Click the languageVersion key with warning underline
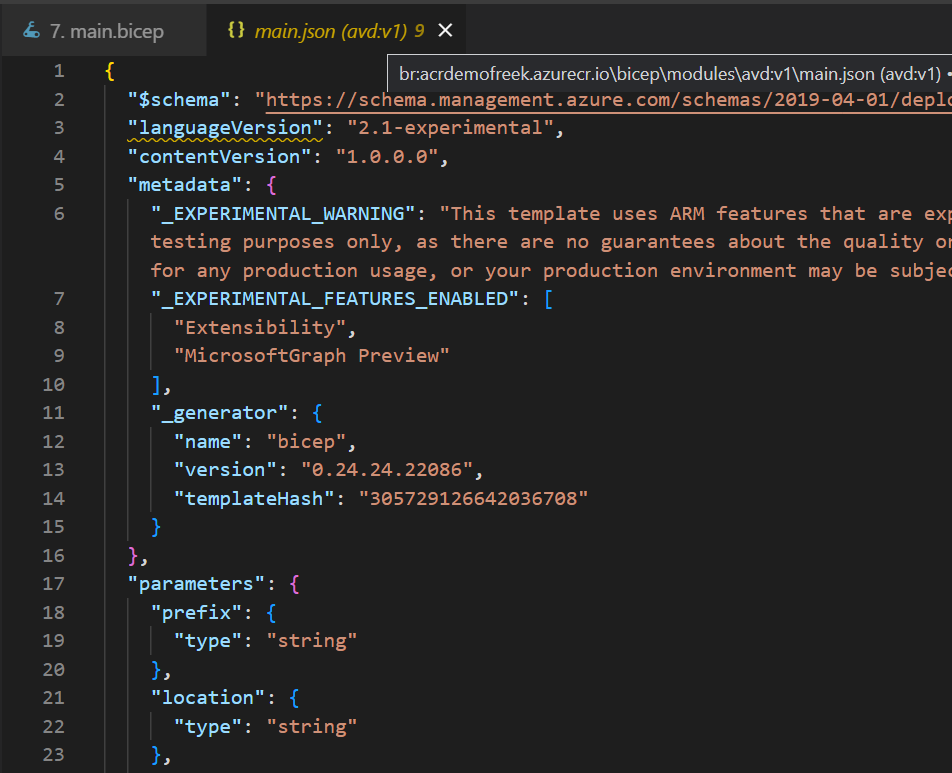Image resolution: width=952 pixels, height=773 pixels. (225, 128)
